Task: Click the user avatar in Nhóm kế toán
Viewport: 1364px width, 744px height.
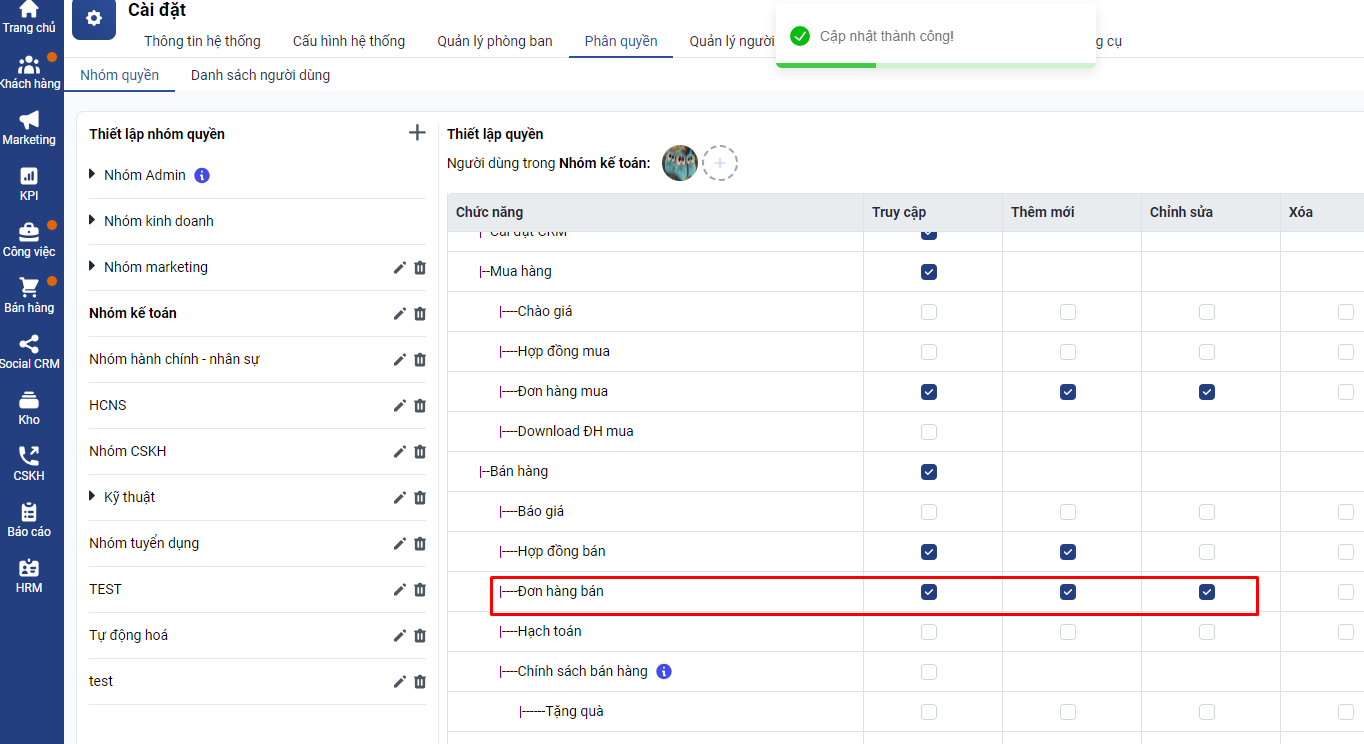Action: (680, 163)
